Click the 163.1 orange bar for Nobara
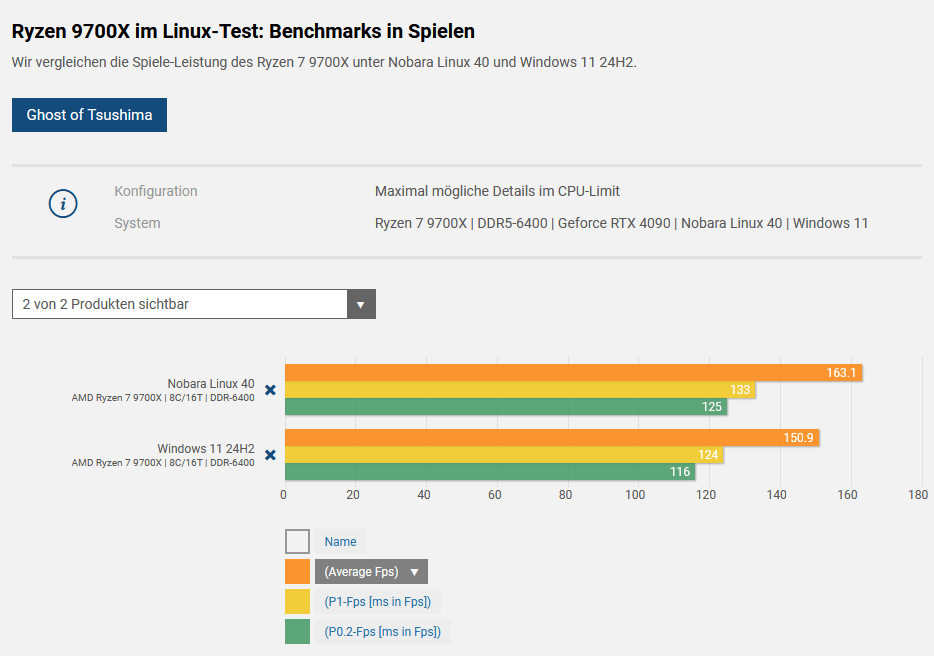The width and height of the screenshot is (934, 656). coord(574,373)
